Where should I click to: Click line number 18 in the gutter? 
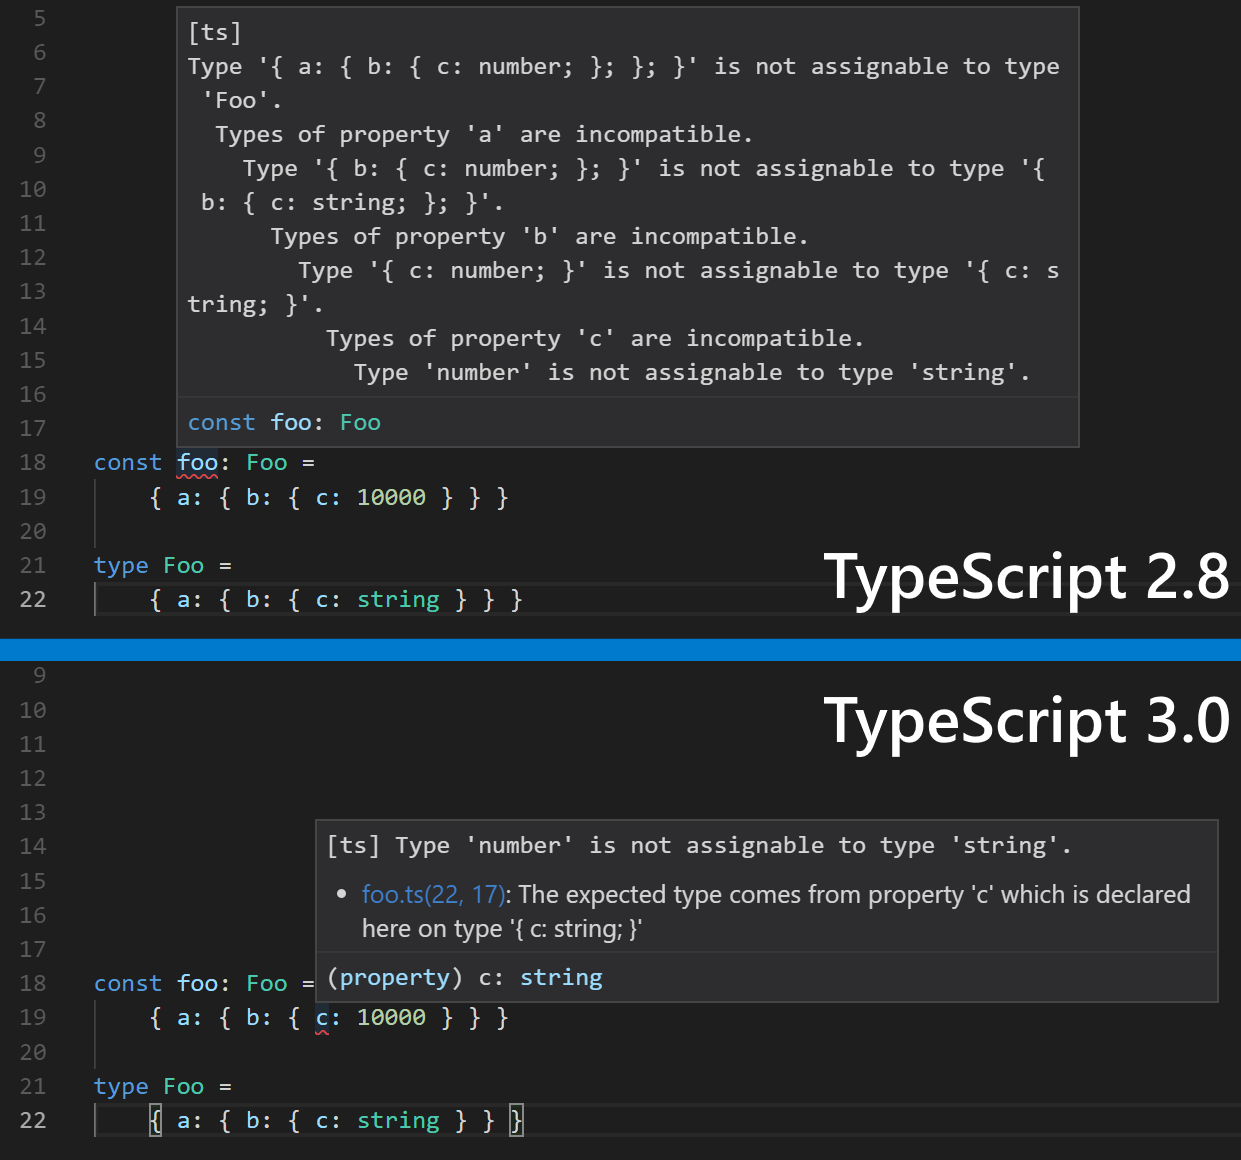pyautogui.click(x=32, y=462)
